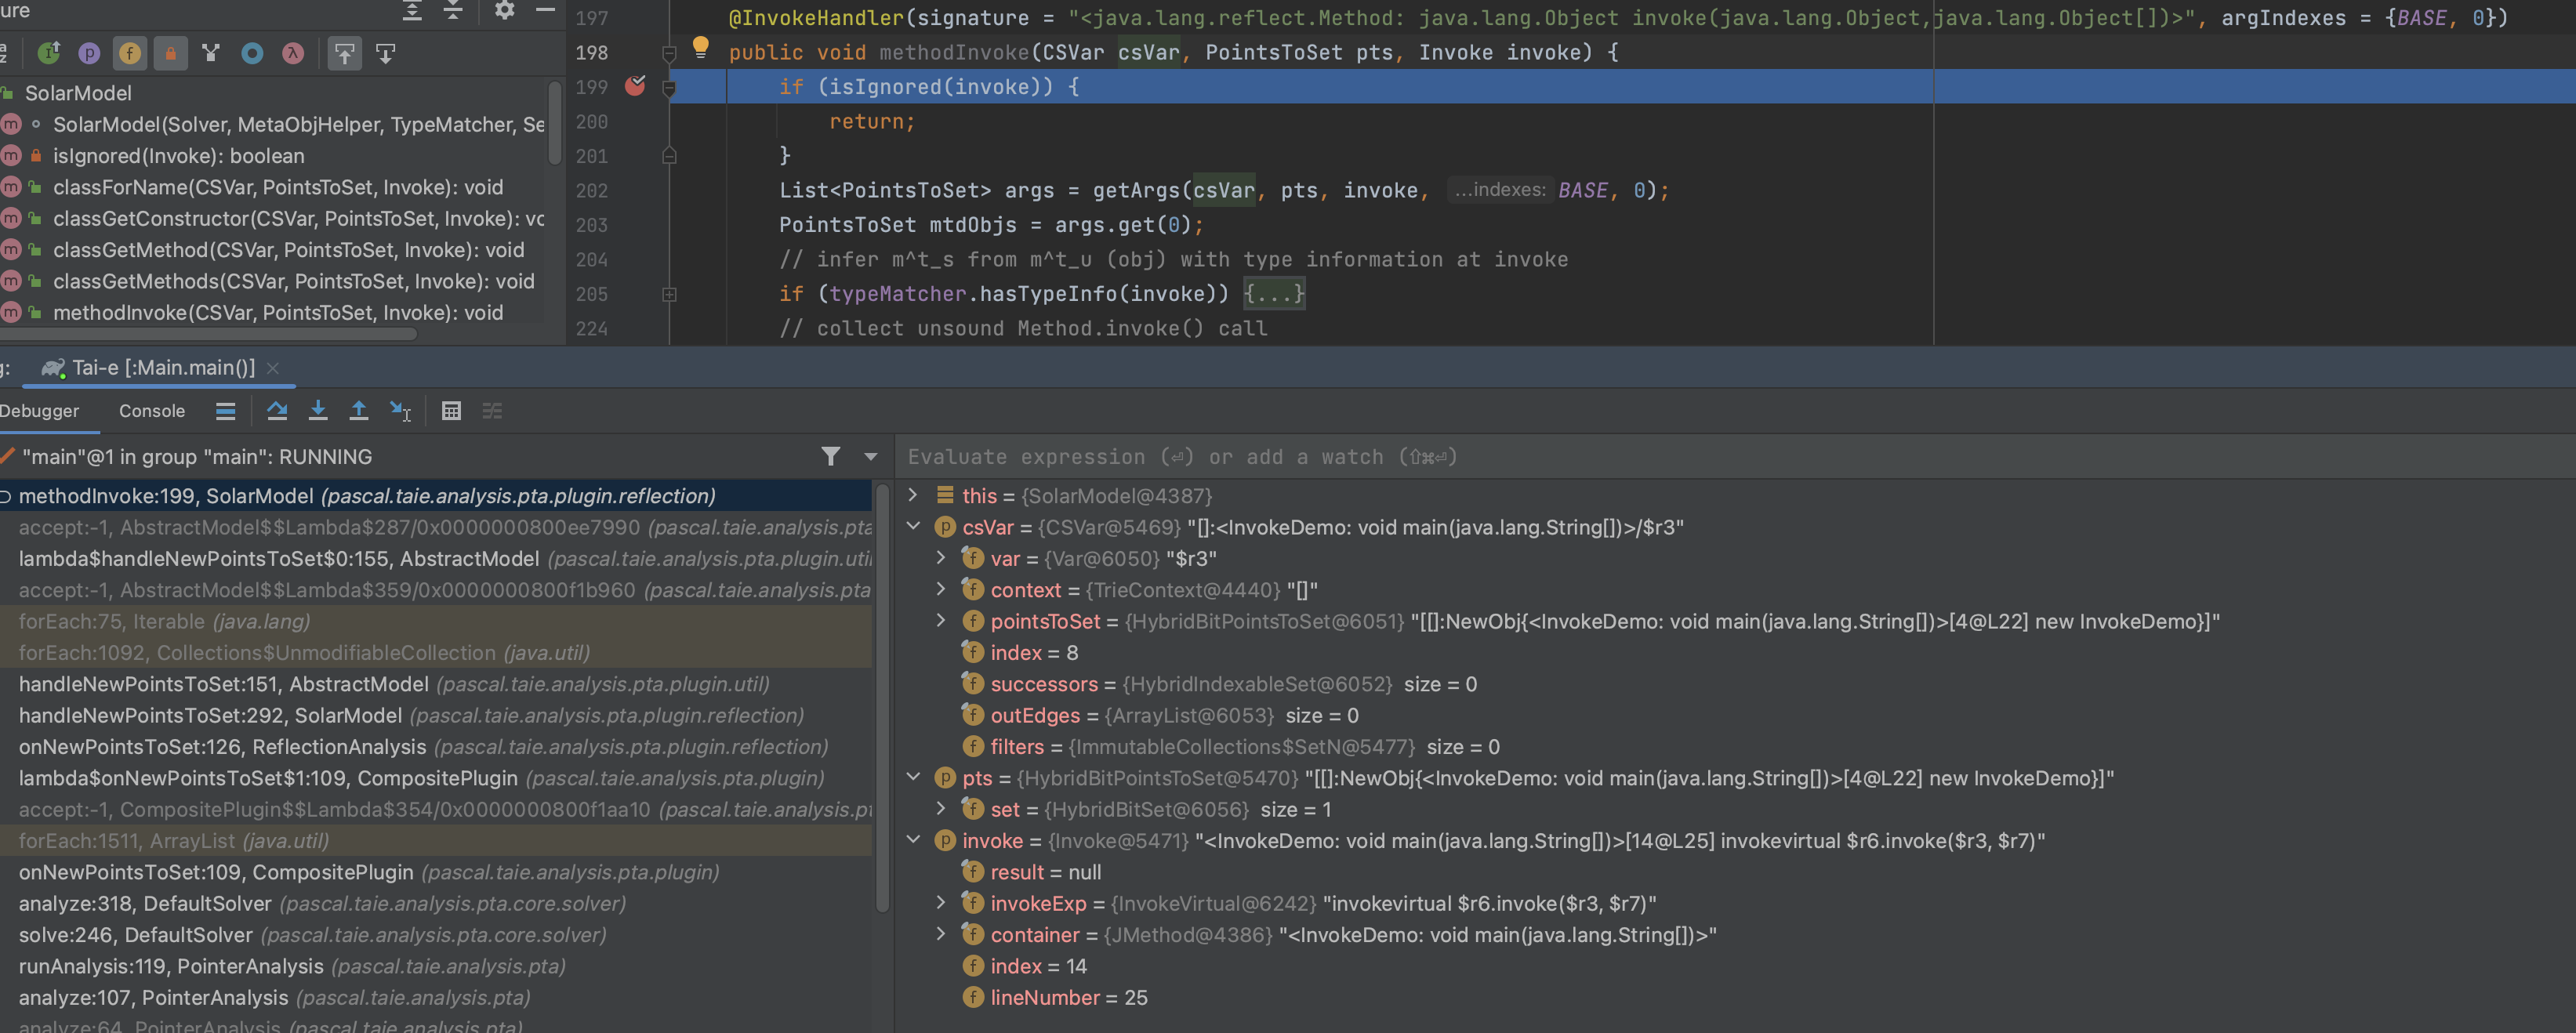Select analyze:318, DefaultSolver stack frame
Screen dimensions: 2576x1033
436,904
